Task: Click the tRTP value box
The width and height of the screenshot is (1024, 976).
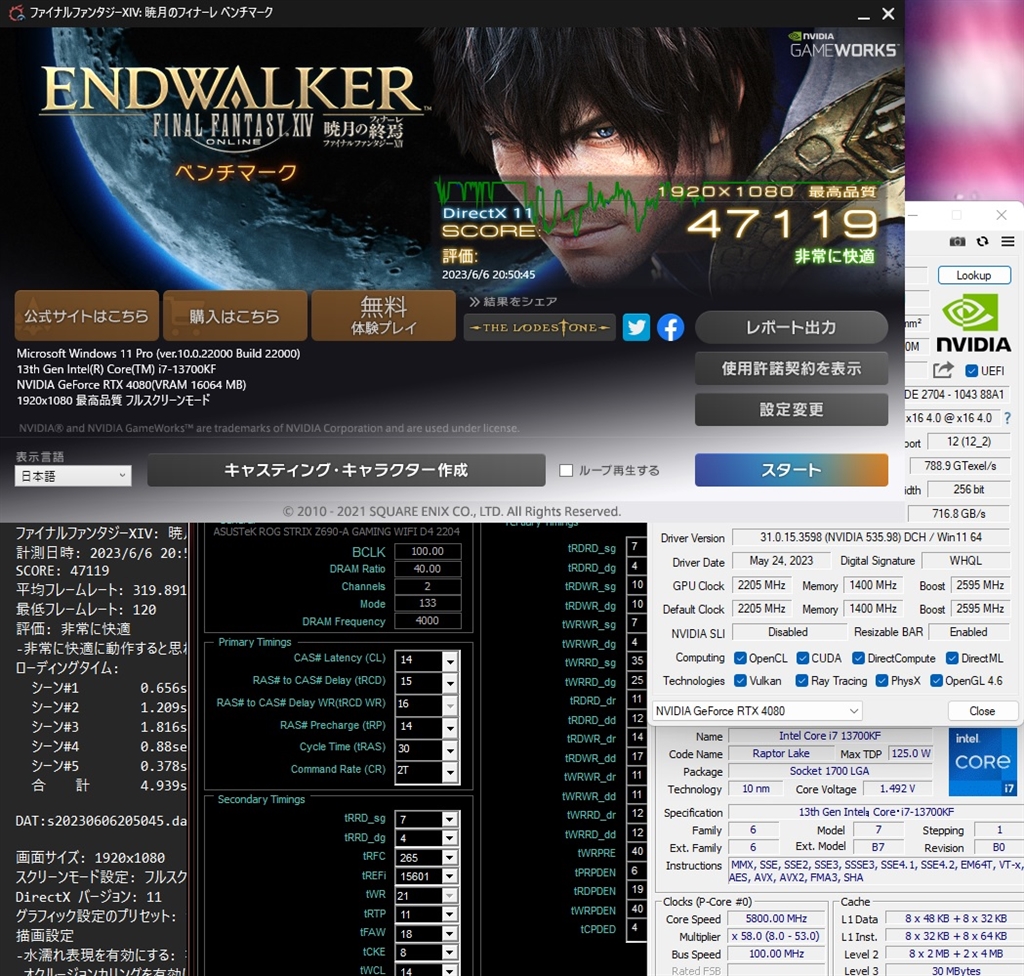Action: [x=419, y=915]
